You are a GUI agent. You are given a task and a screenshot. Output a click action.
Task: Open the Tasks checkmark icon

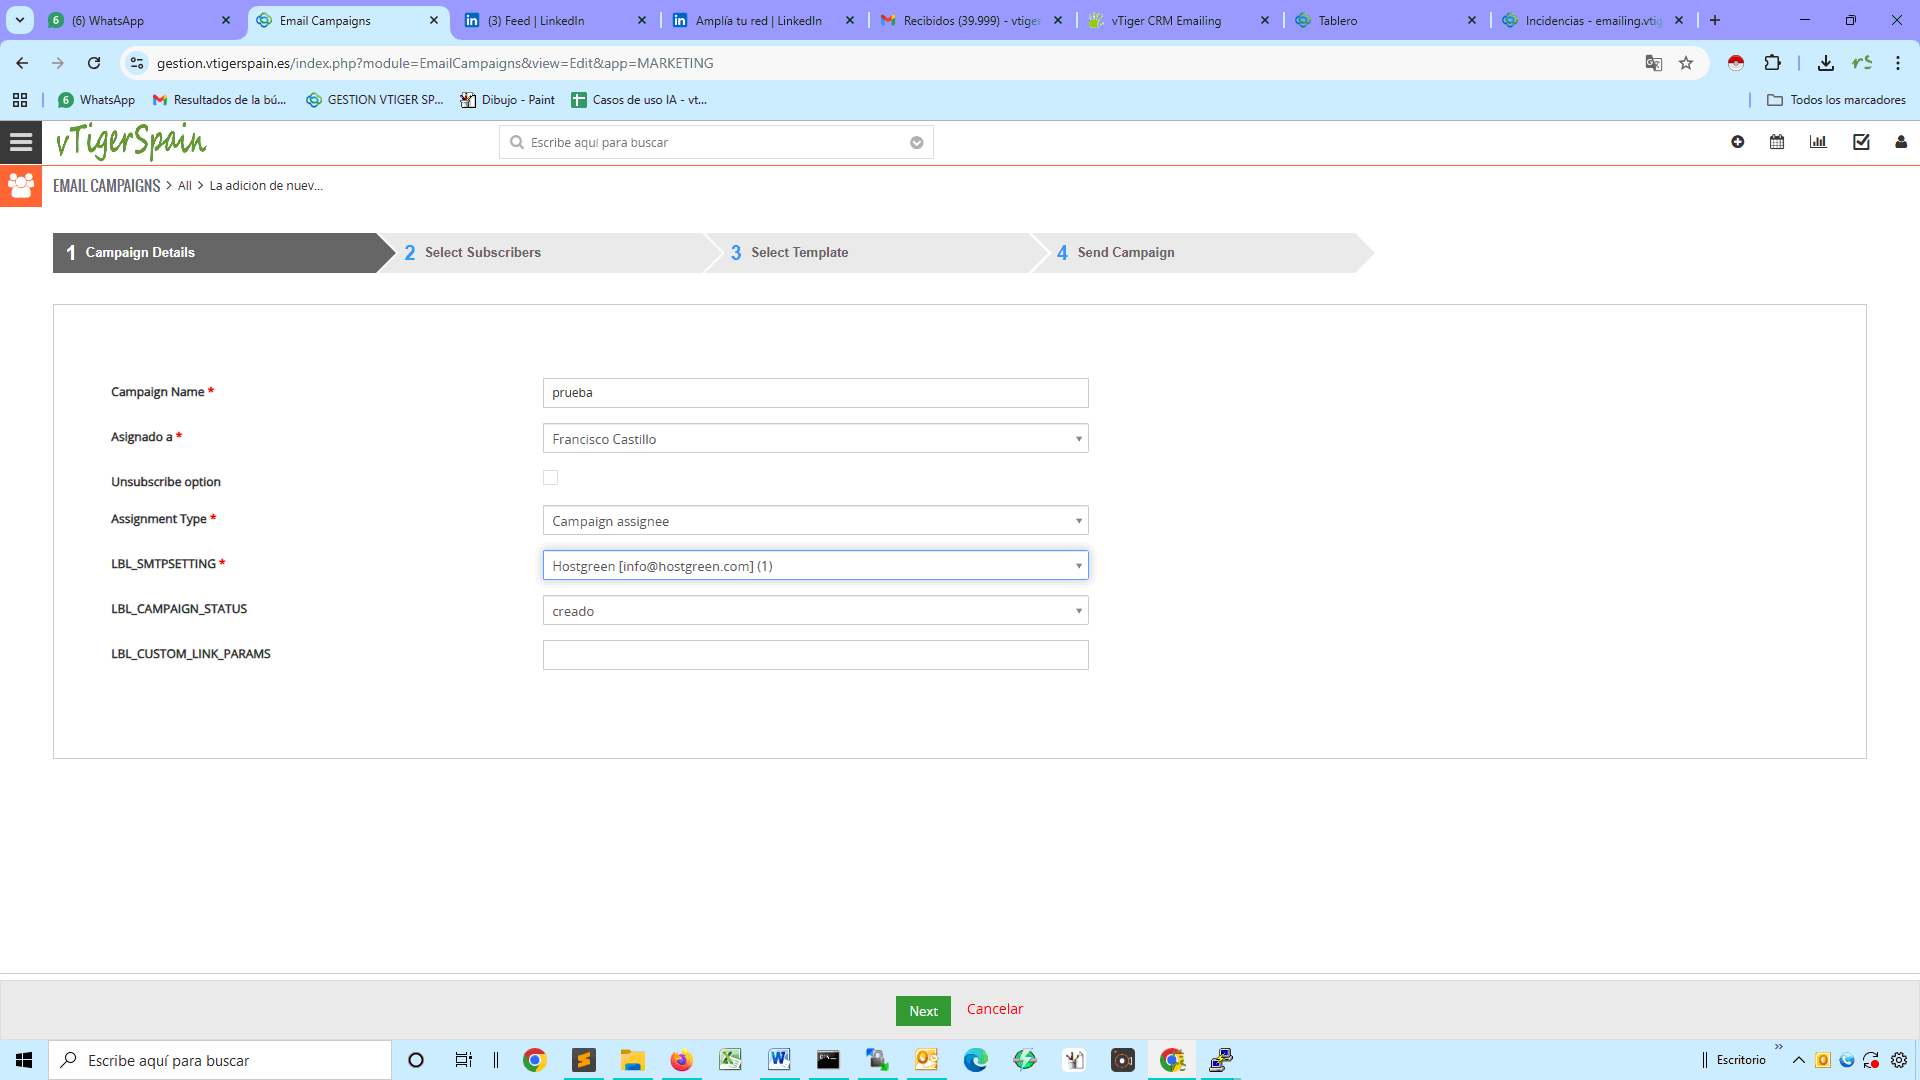[x=1860, y=142]
